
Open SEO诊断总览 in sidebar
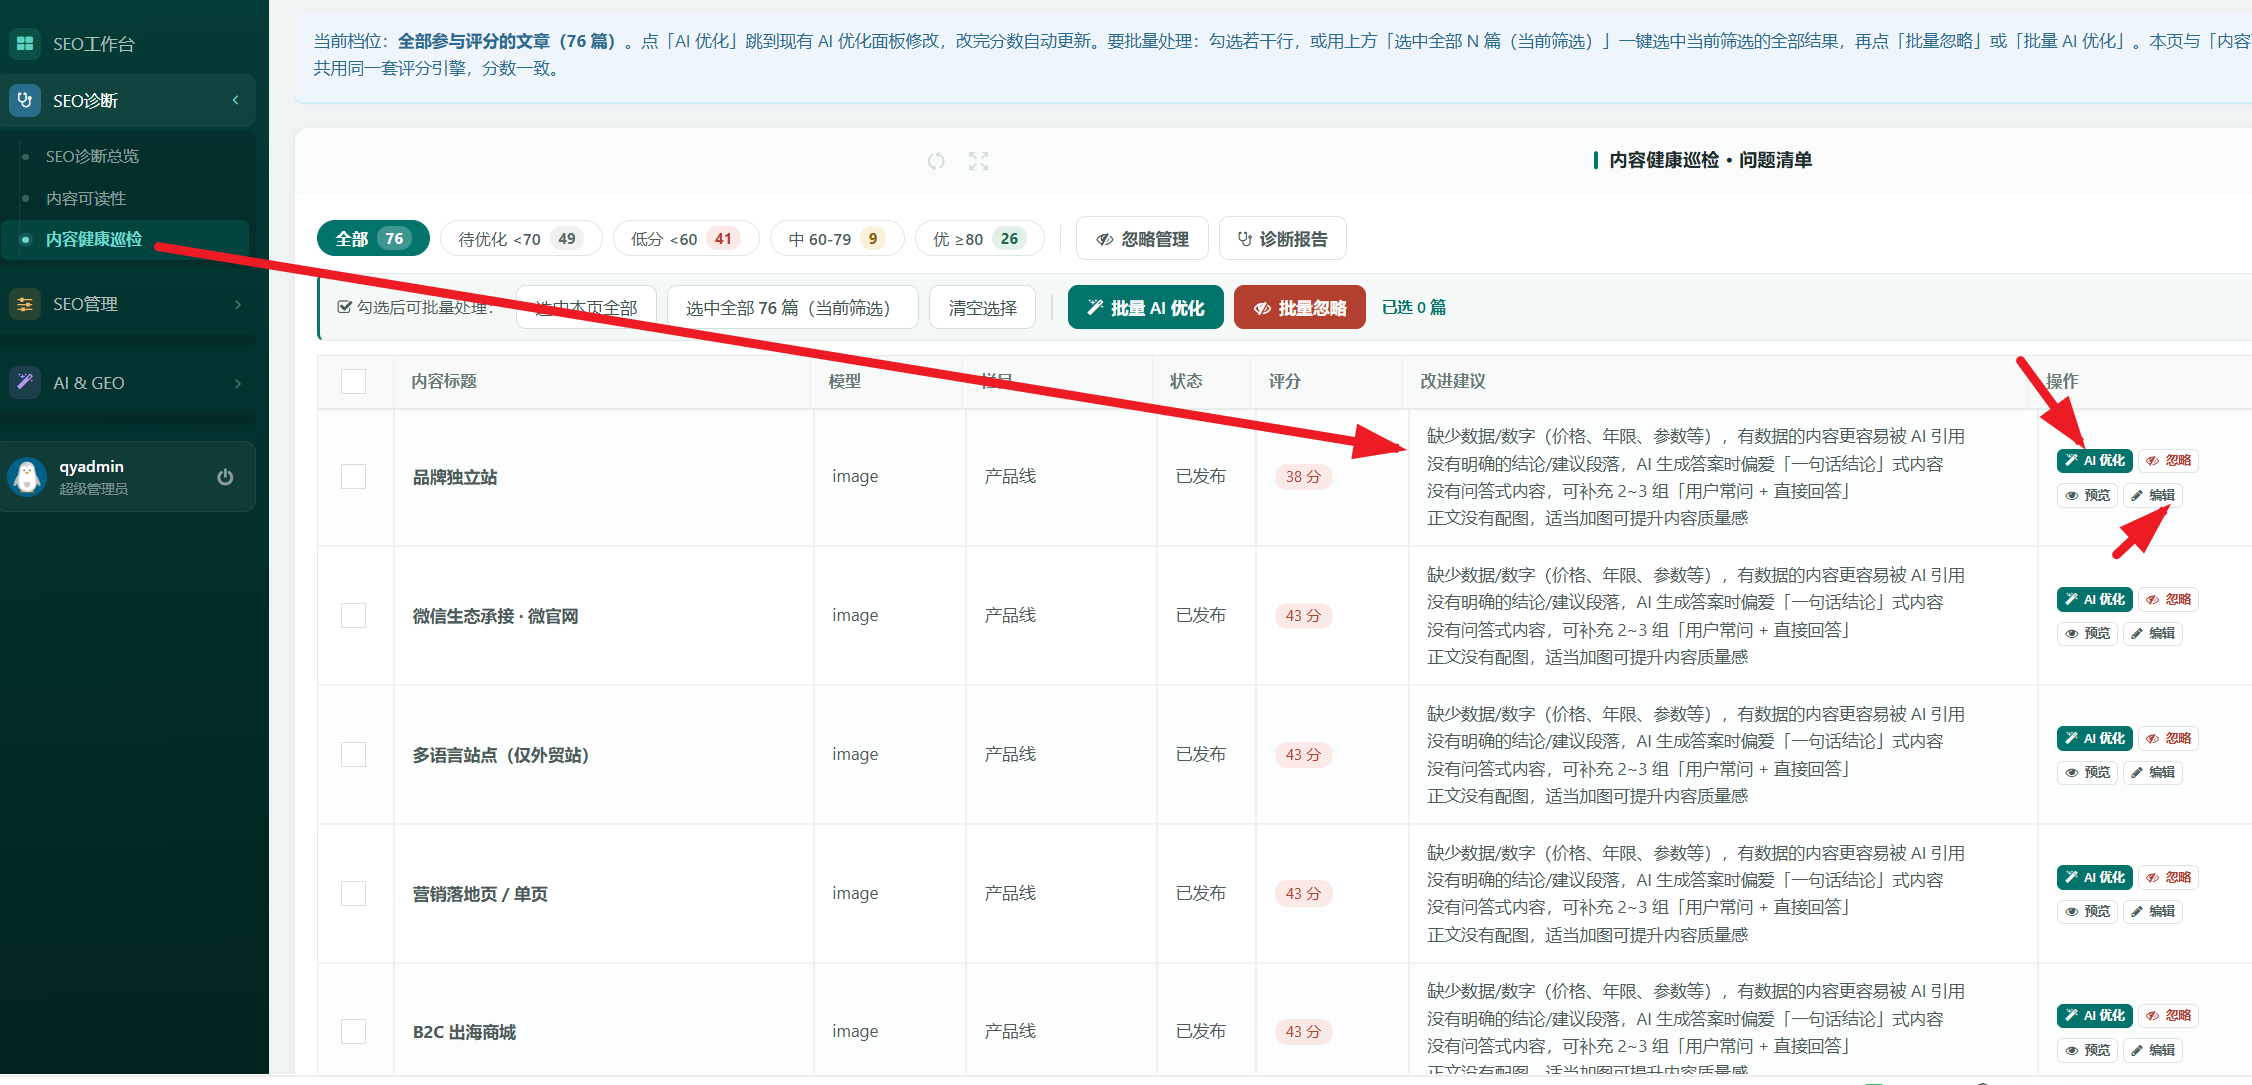(x=92, y=156)
